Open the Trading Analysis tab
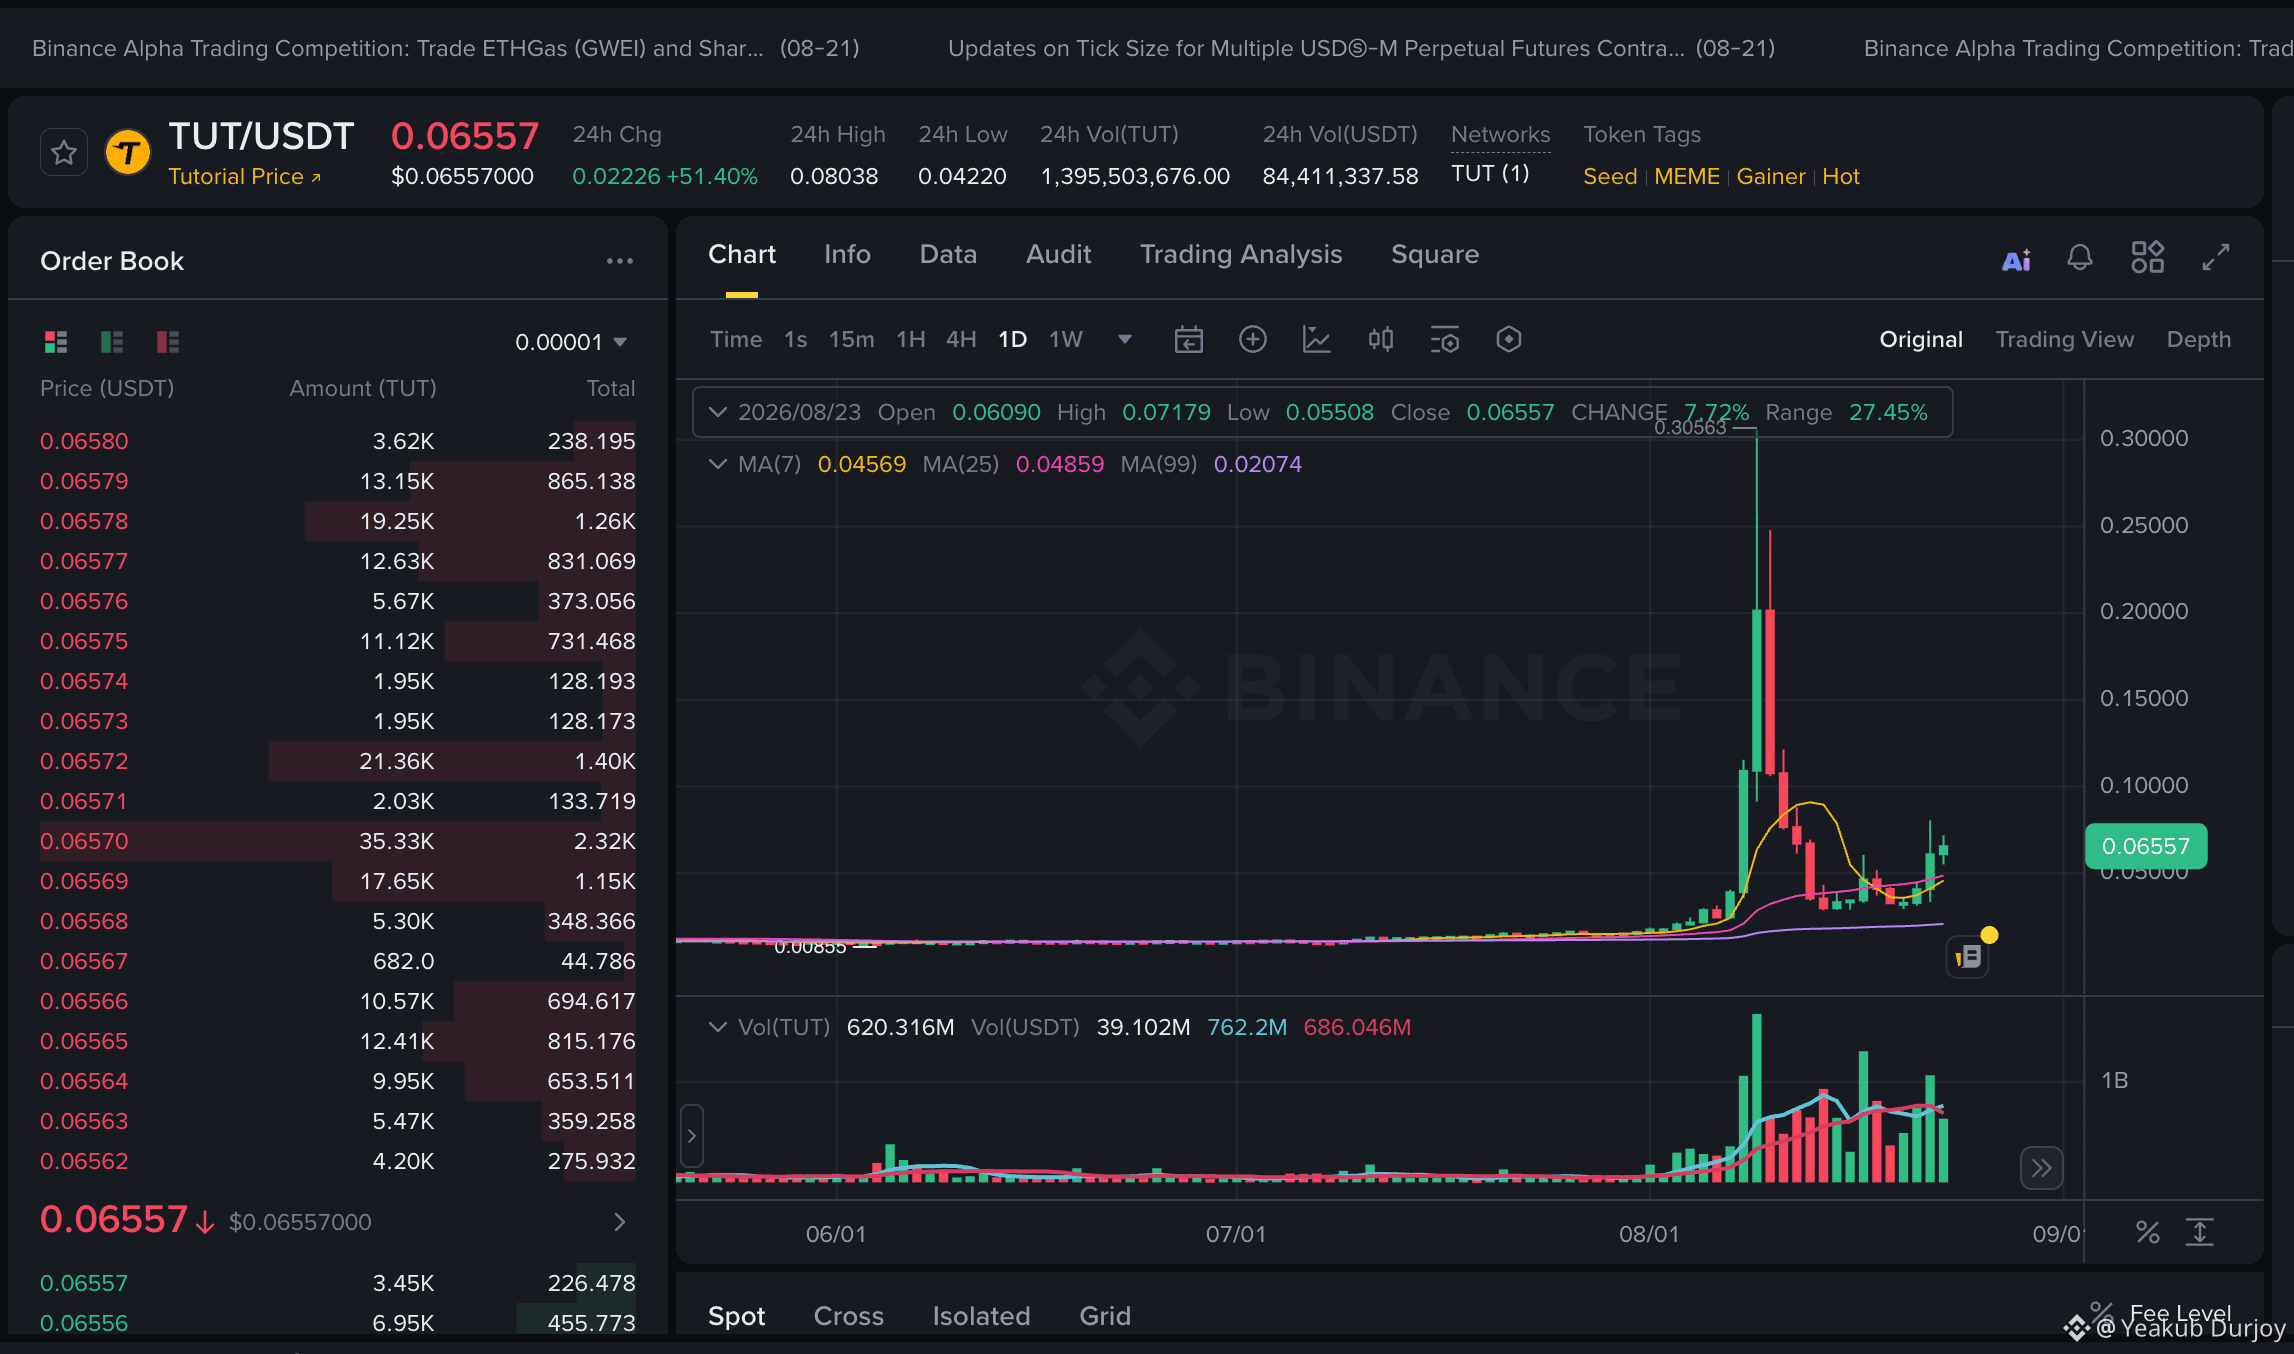The height and width of the screenshot is (1354, 2294). pyautogui.click(x=1241, y=255)
